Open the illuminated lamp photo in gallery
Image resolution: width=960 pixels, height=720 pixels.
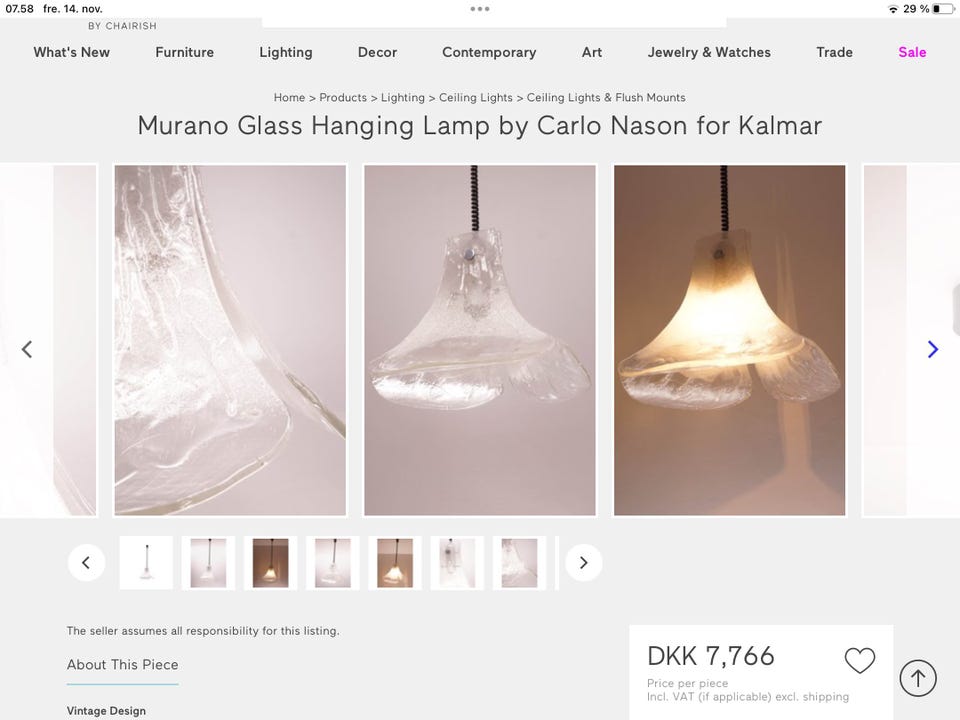(x=729, y=340)
